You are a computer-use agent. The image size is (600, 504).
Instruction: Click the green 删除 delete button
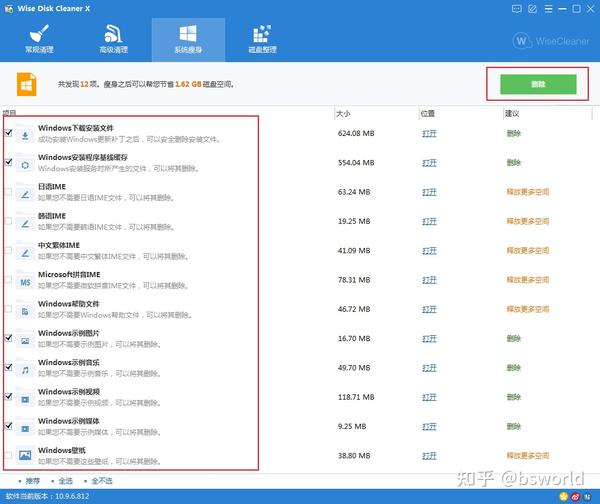point(538,84)
